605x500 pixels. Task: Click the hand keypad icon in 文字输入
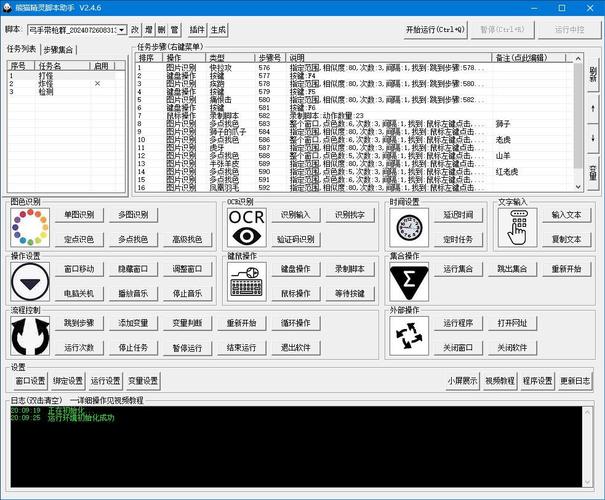(518, 227)
